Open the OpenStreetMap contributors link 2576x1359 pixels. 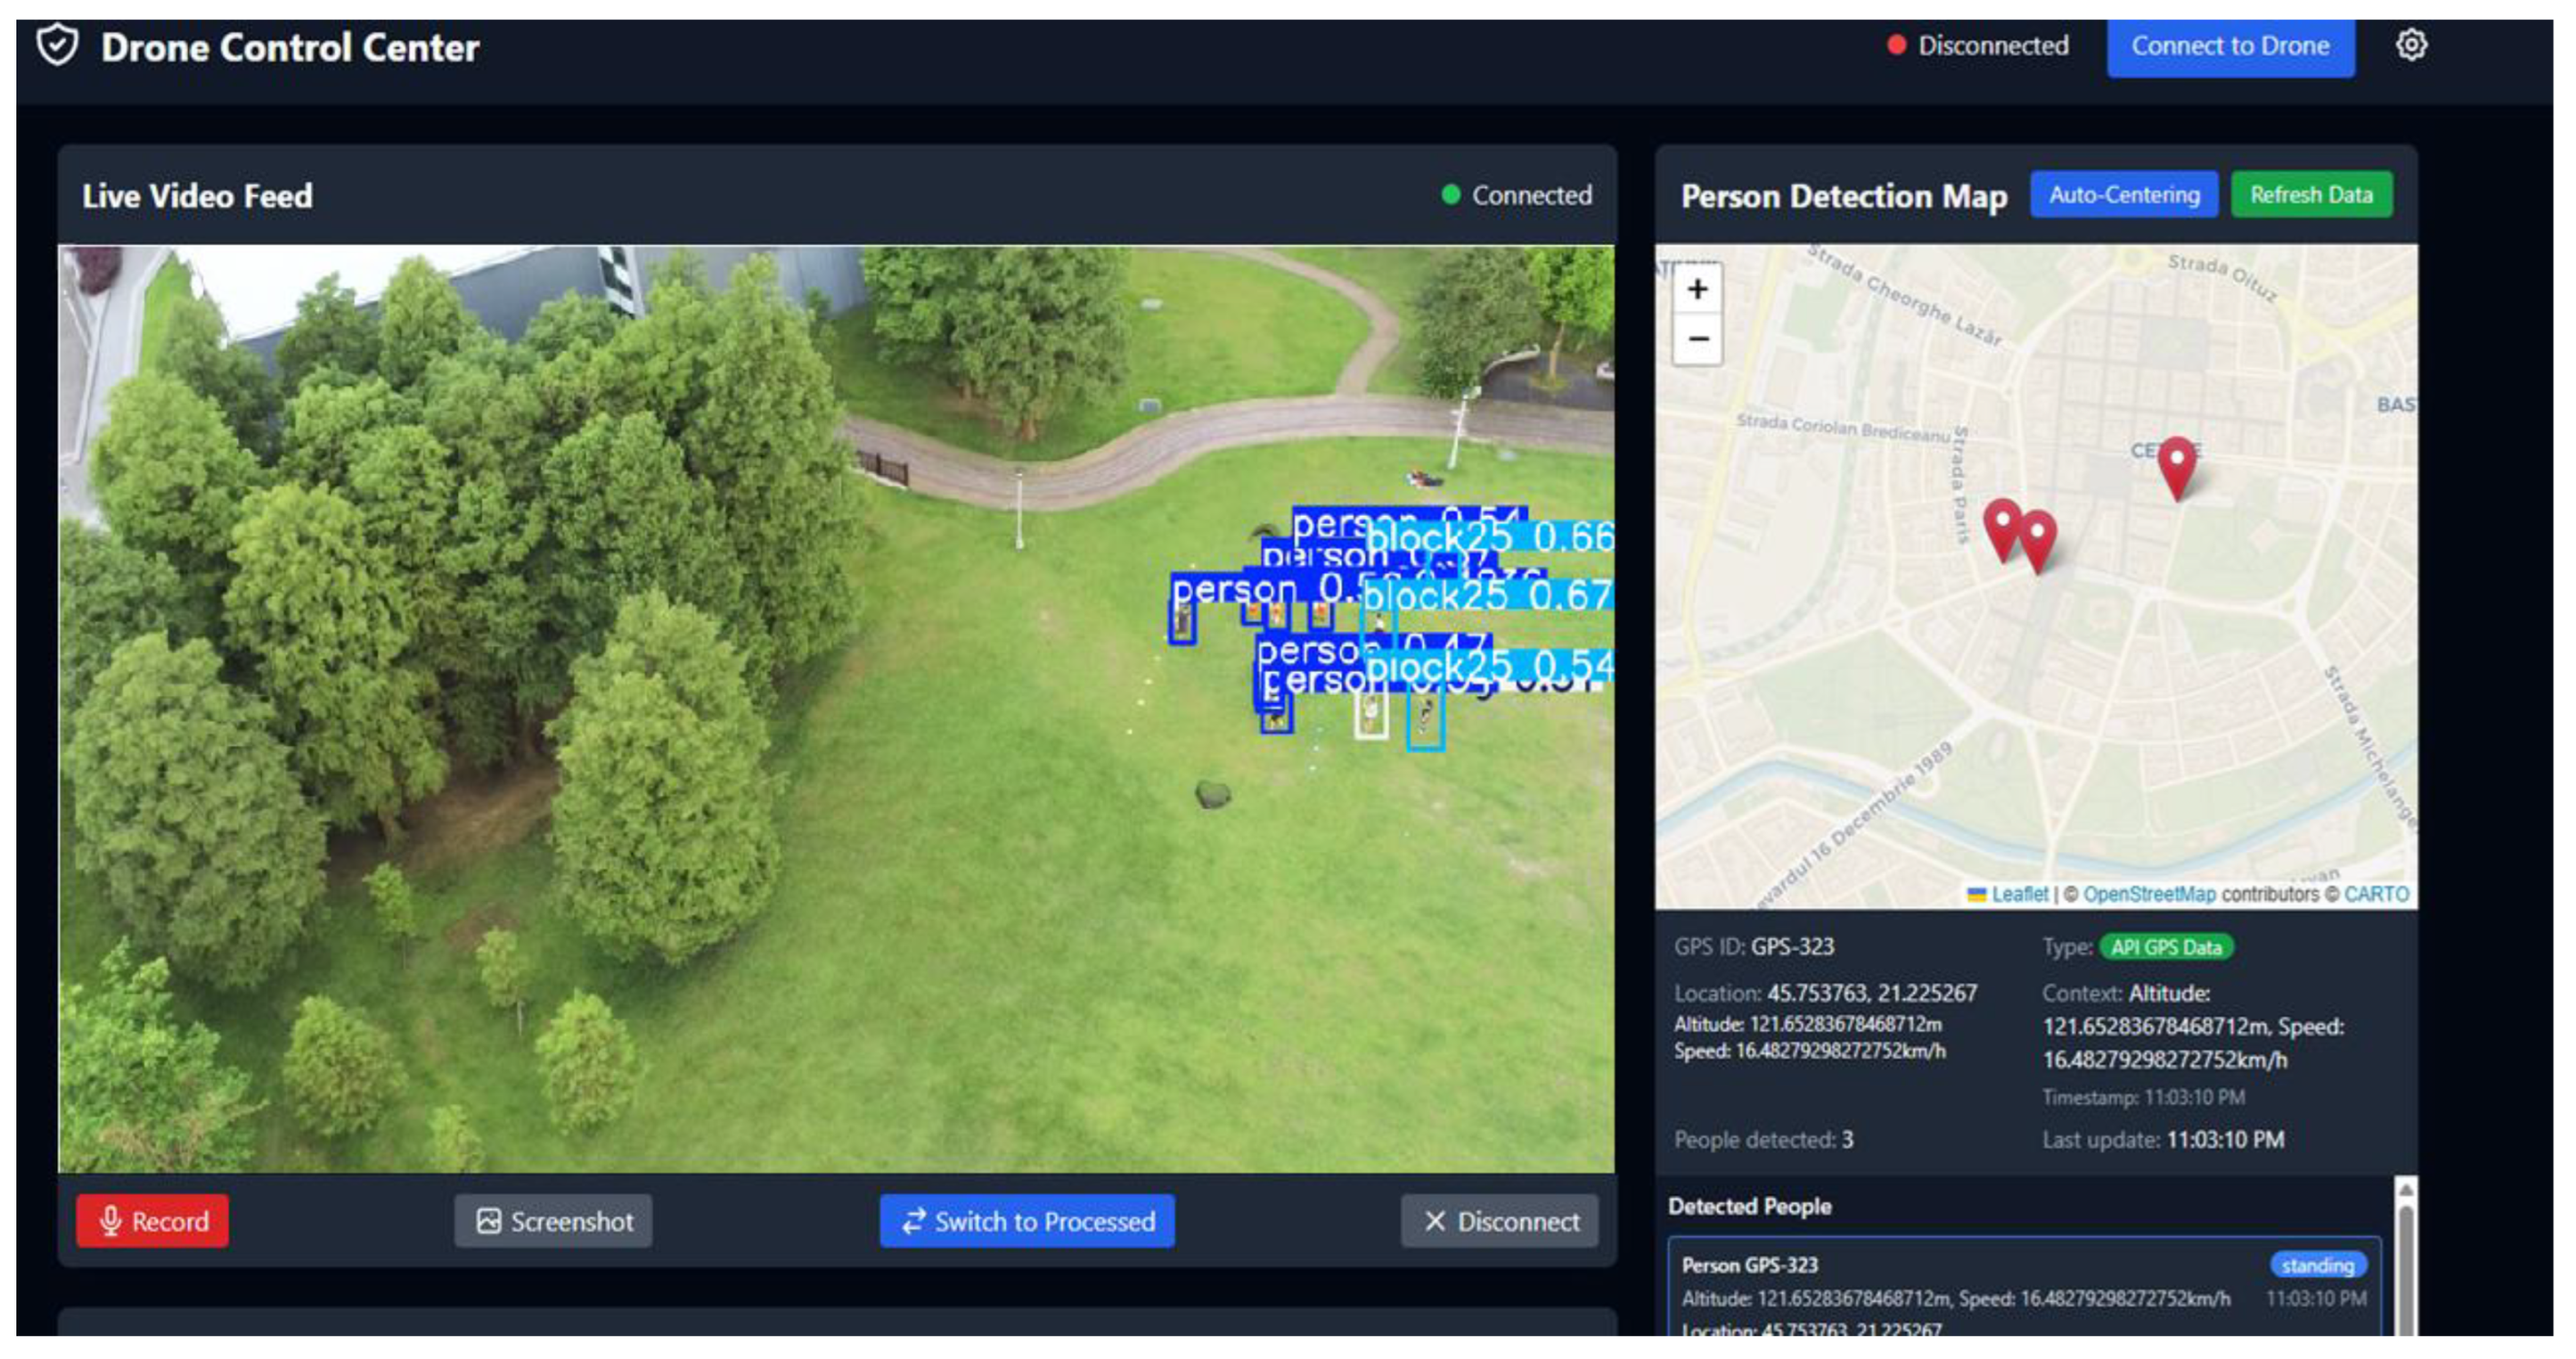pos(2149,894)
